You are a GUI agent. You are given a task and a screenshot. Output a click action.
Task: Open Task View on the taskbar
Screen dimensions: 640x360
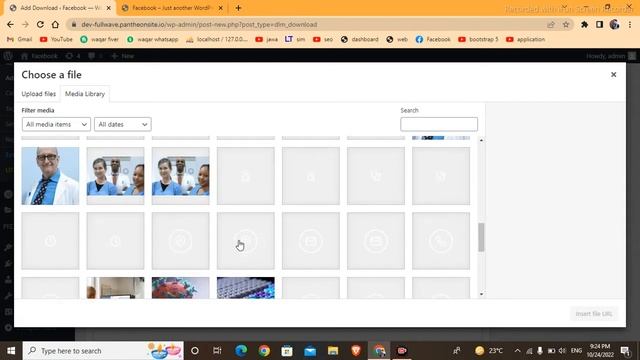pyautogui.click(x=217, y=351)
